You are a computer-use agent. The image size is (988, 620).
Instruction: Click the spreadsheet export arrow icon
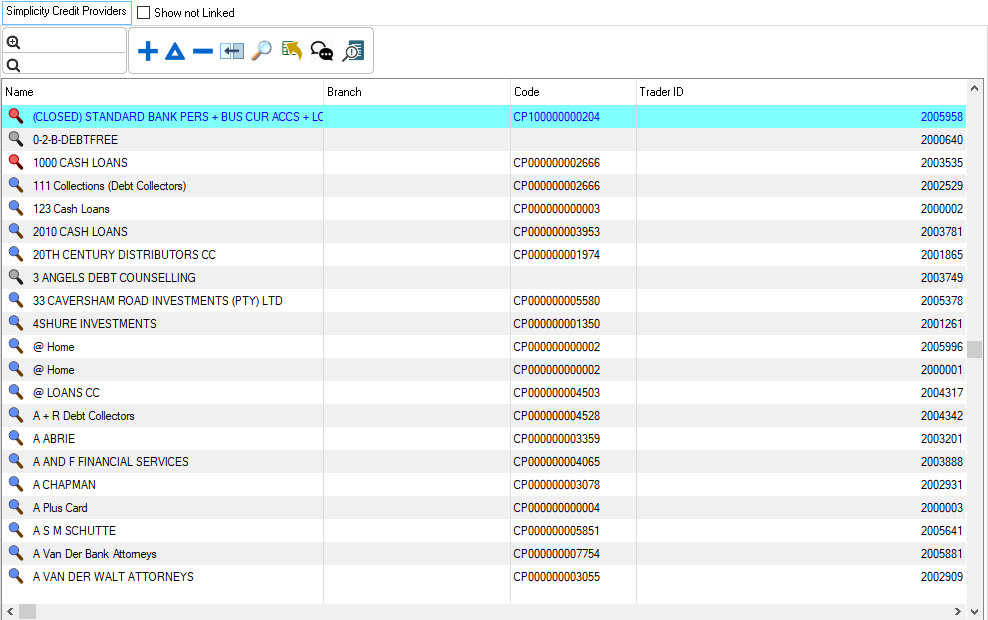[292, 51]
